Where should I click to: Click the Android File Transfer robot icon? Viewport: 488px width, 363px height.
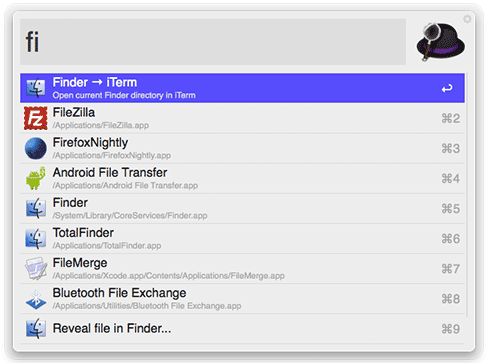tap(36, 178)
